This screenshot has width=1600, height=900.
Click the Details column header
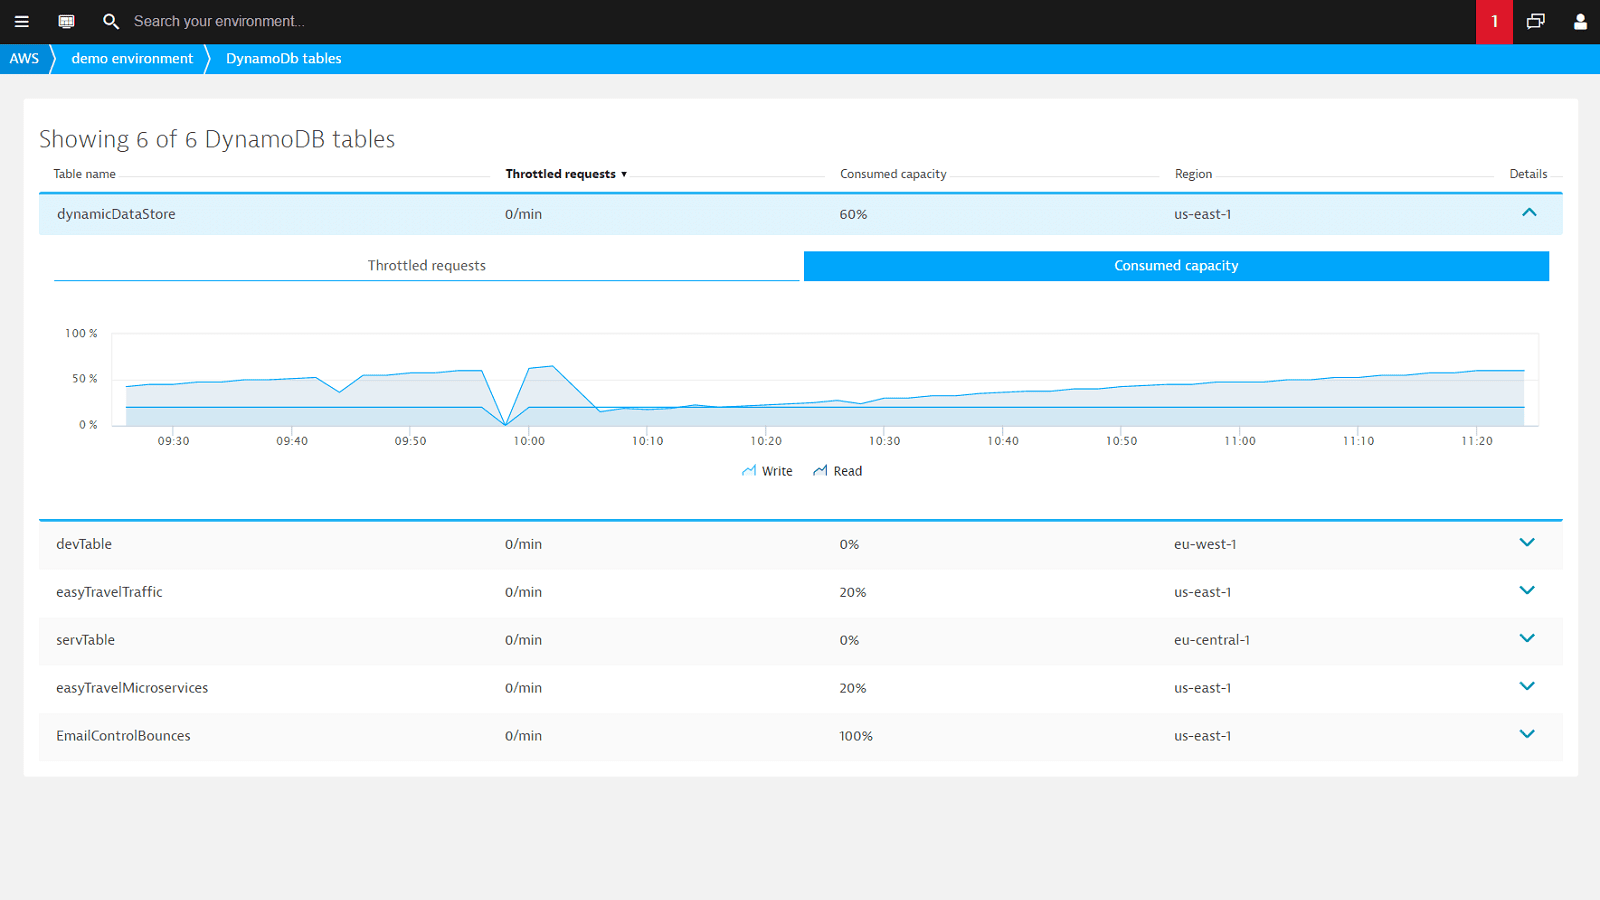coord(1528,174)
